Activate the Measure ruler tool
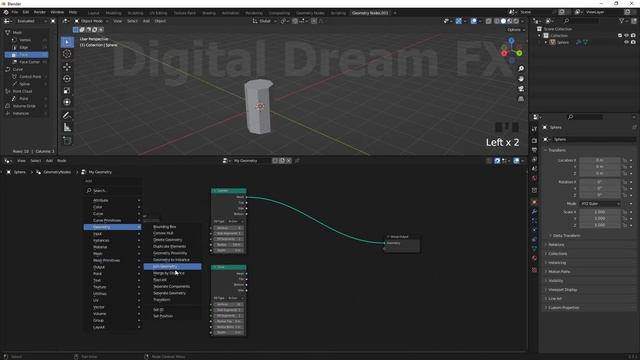Image resolution: width=640 pixels, height=360 pixels. [x=67, y=127]
